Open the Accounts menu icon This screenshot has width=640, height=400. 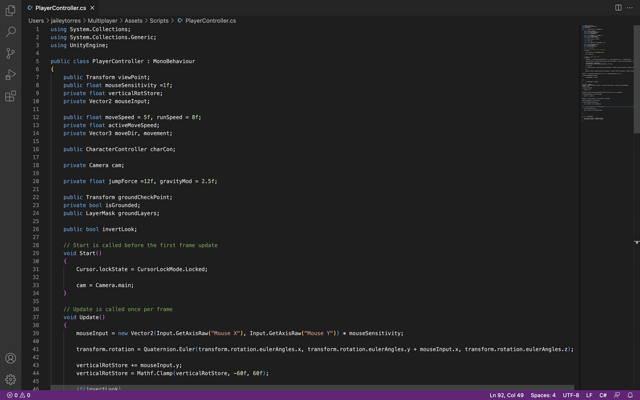tap(11, 358)
